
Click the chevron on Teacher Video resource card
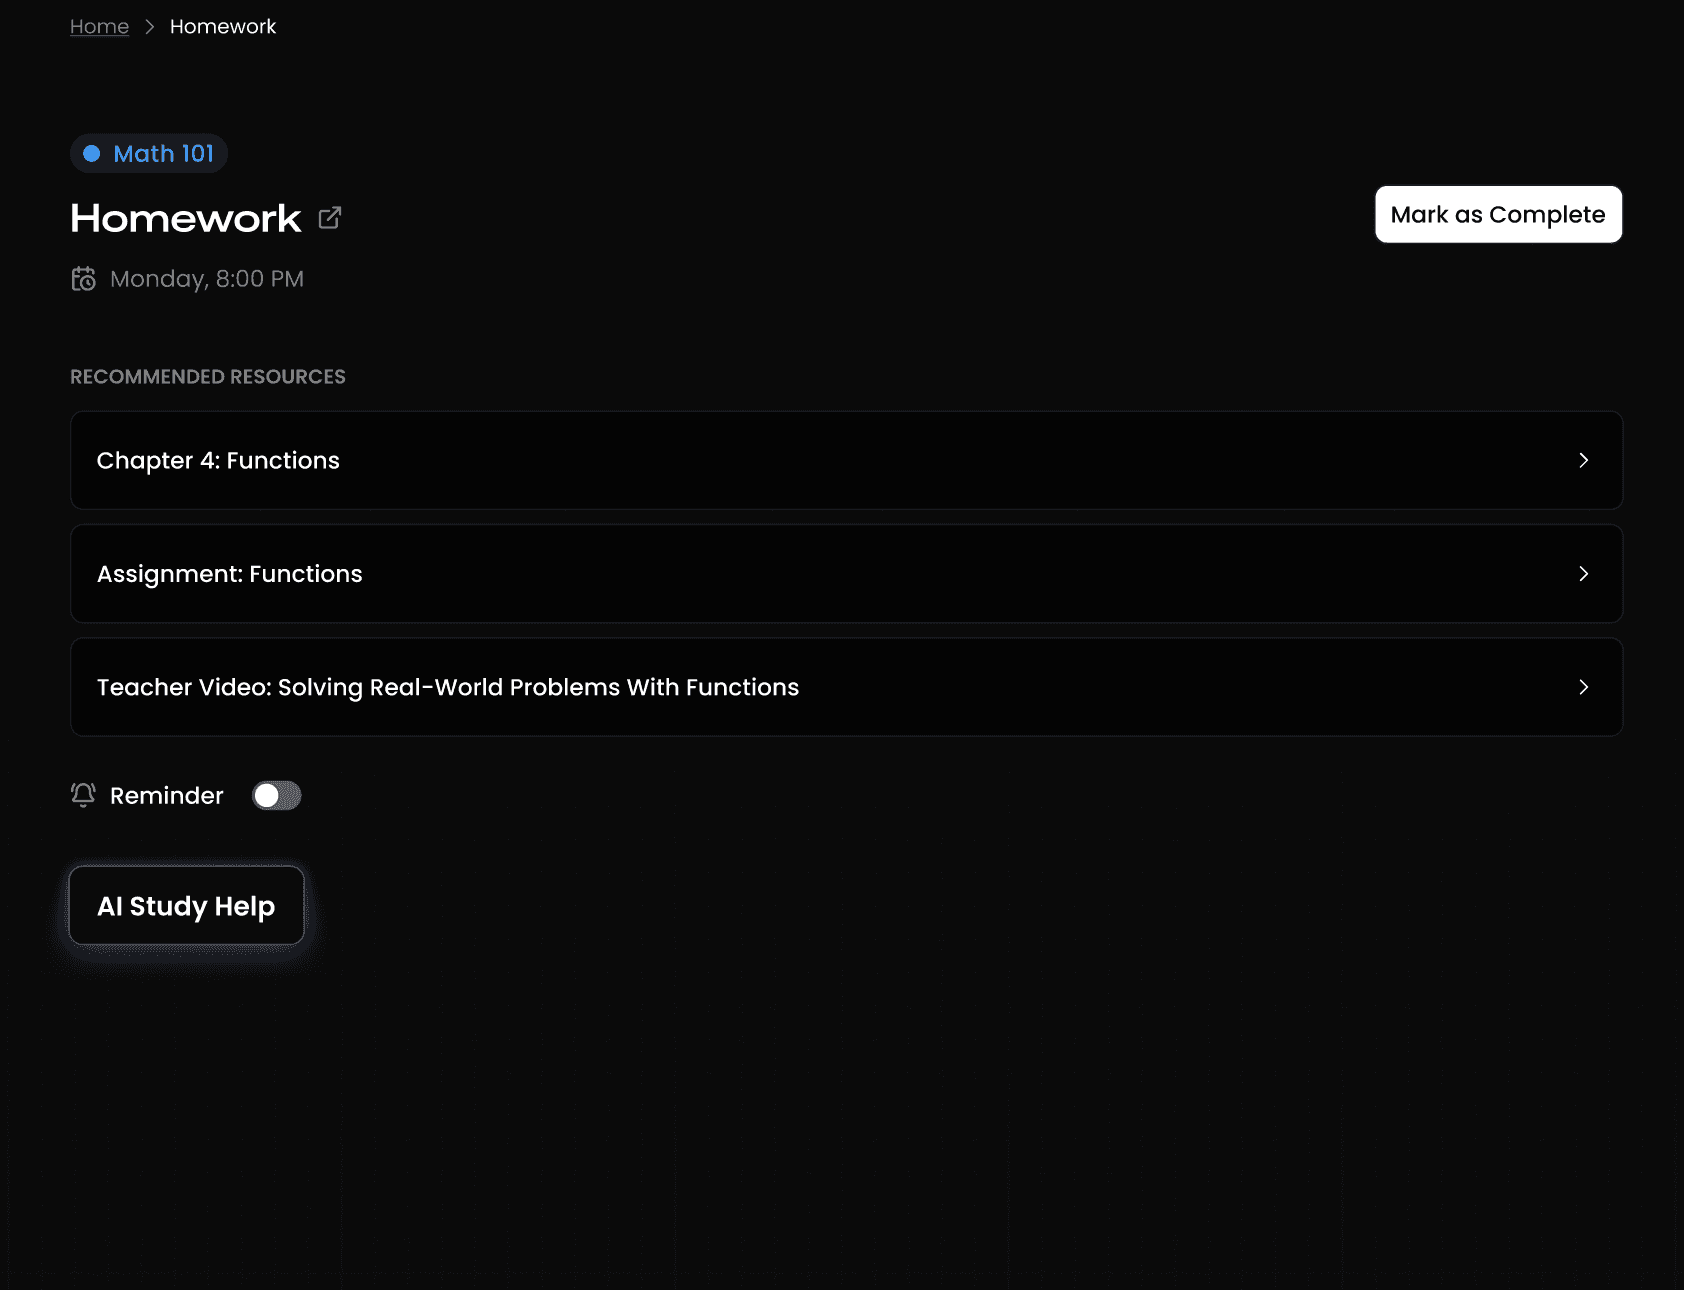coord(1583,687)
